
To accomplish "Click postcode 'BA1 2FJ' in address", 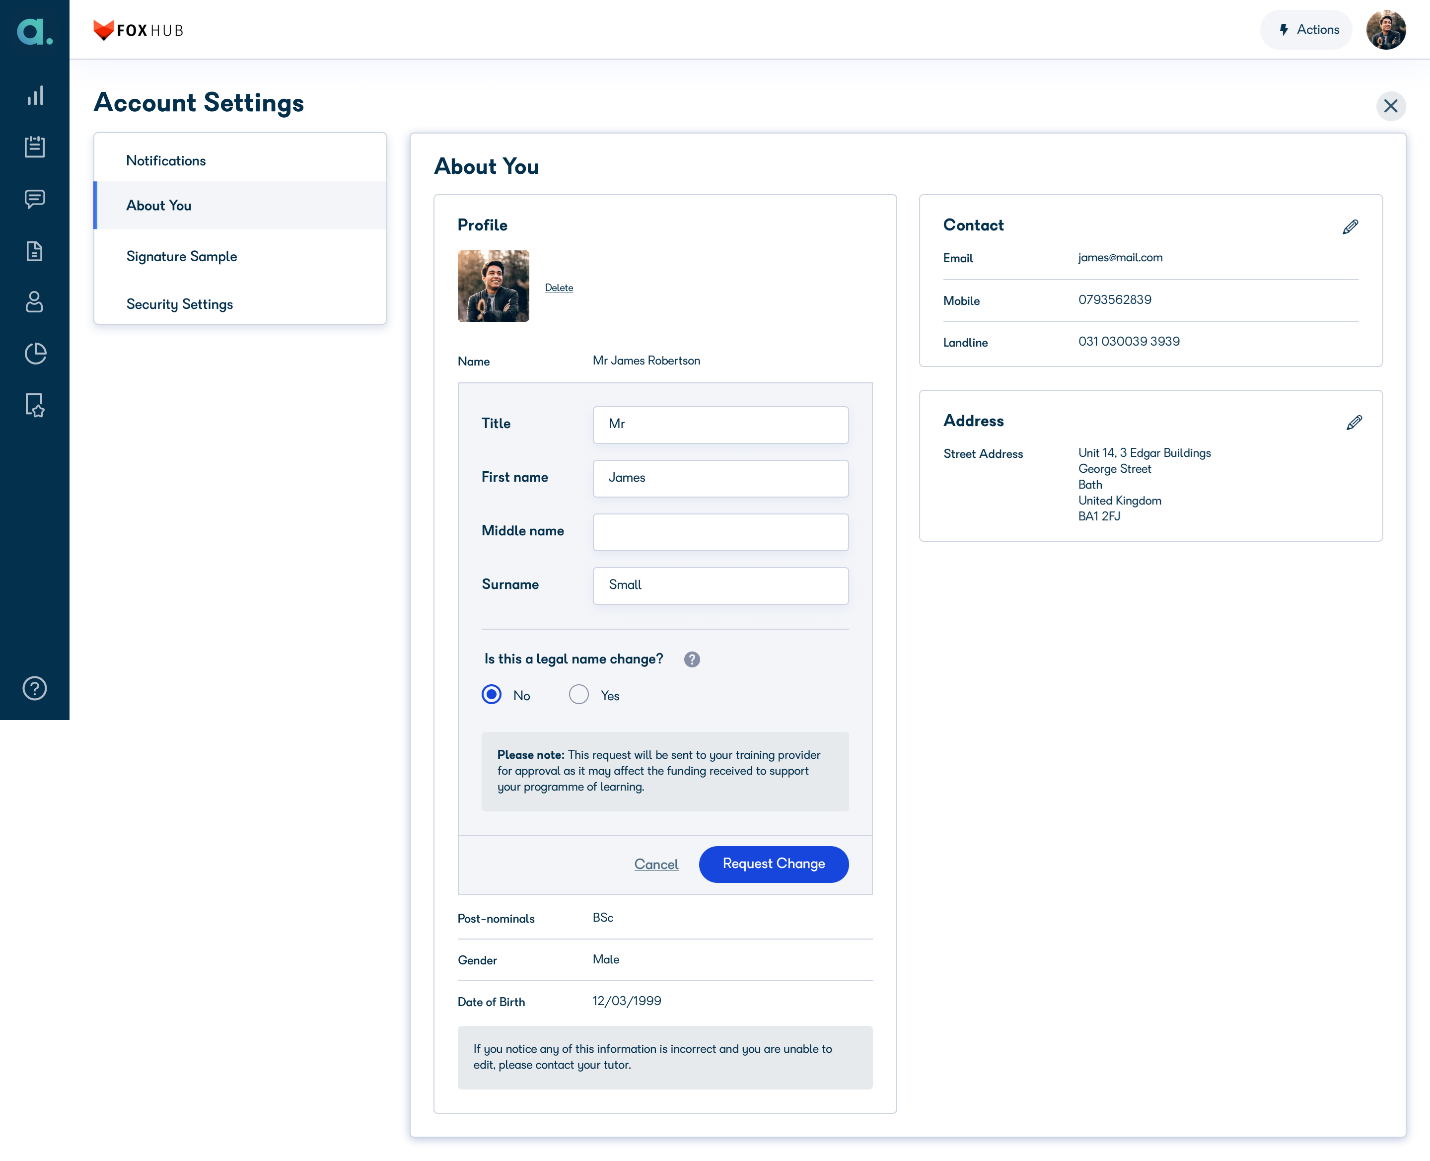I will point(1099,517).
